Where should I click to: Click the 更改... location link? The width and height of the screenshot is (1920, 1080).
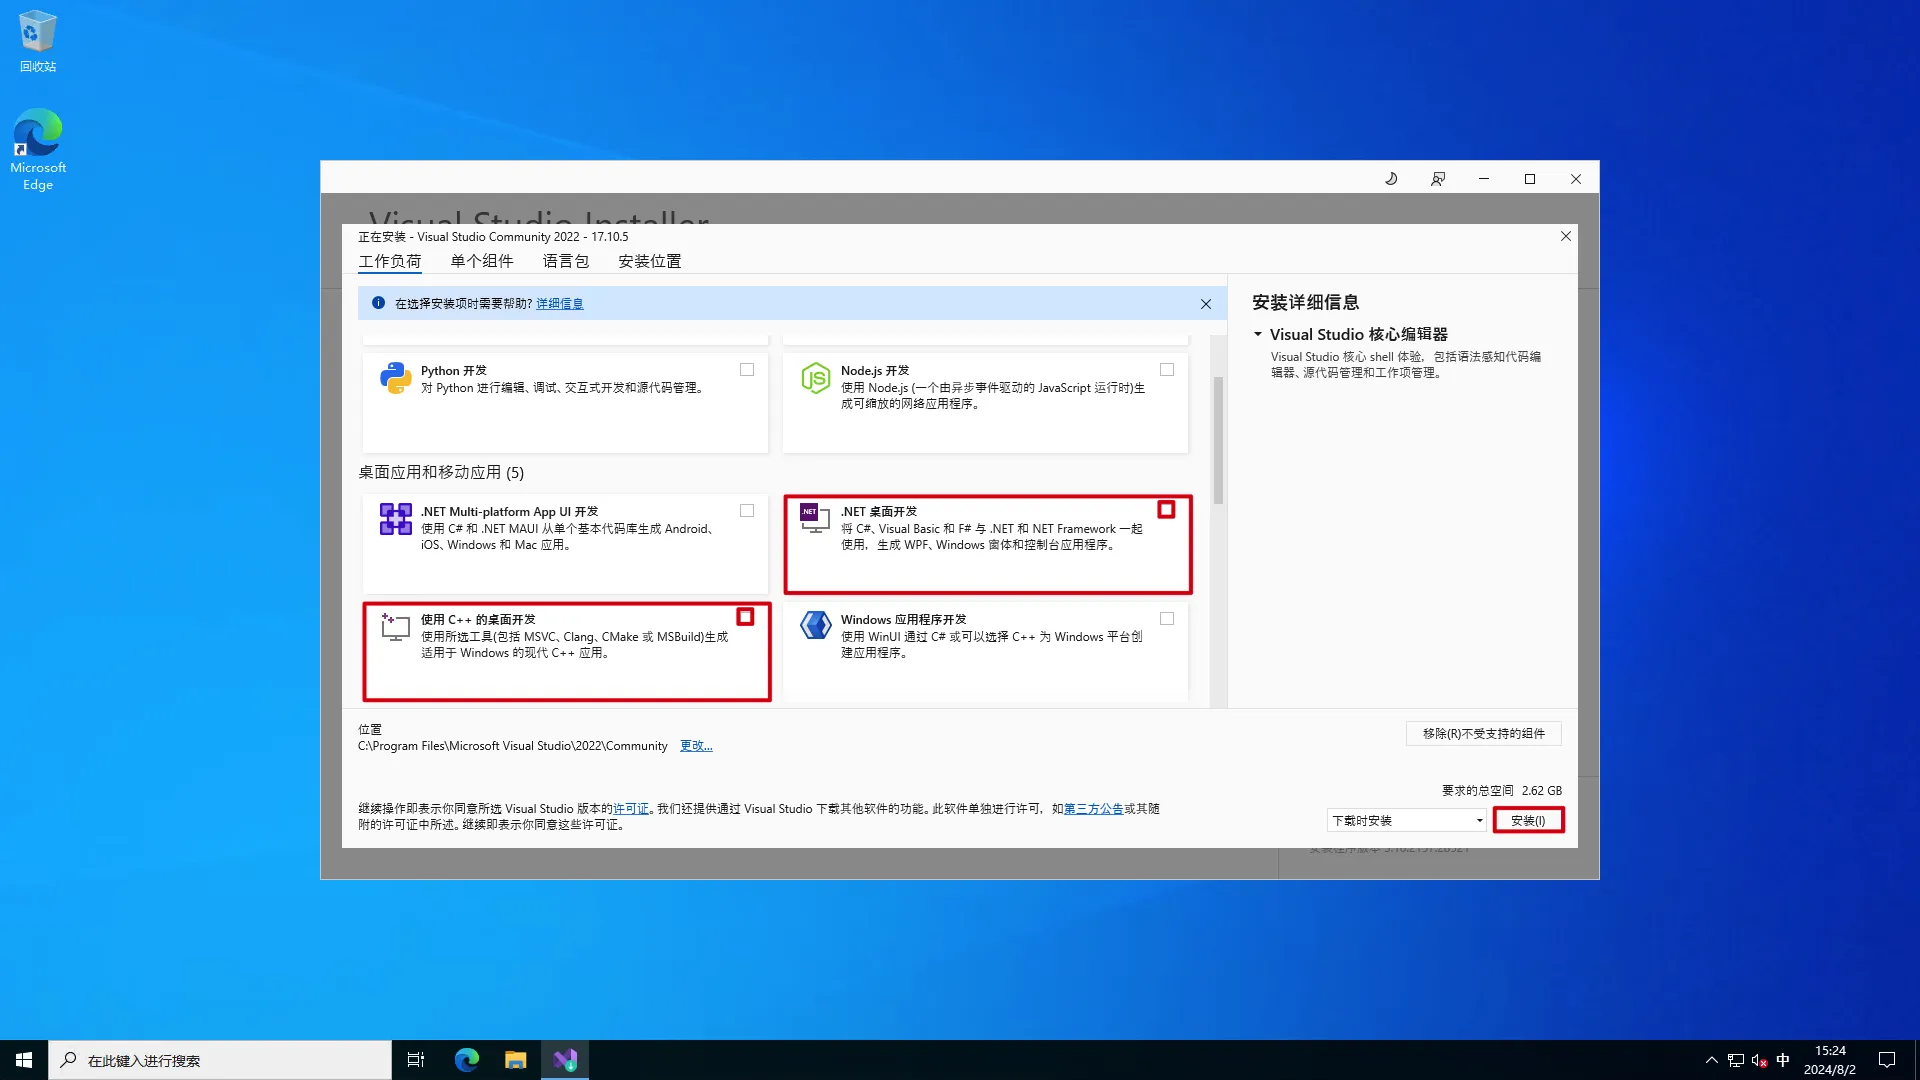(x=696, y=746)
